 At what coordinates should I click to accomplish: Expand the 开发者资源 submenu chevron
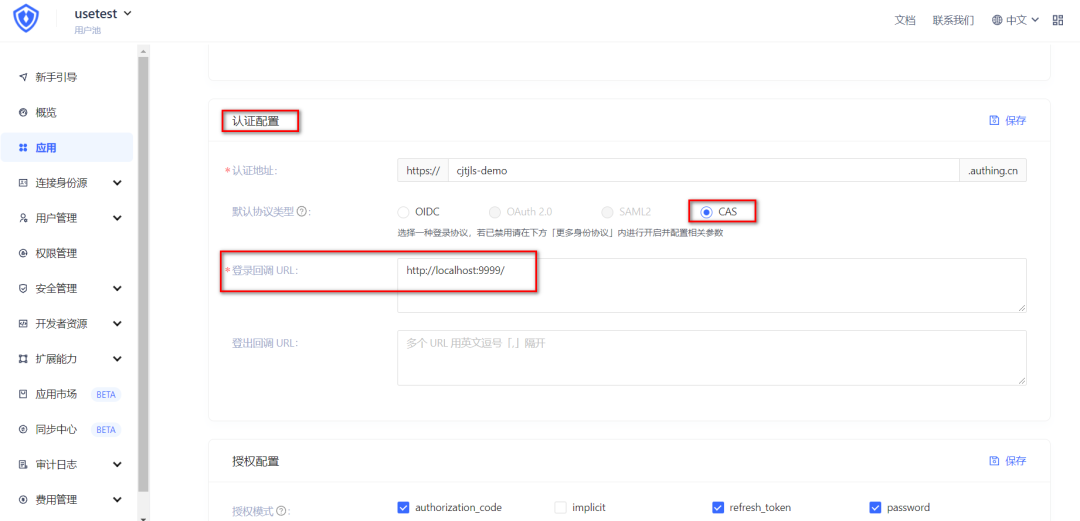point(117,323)
